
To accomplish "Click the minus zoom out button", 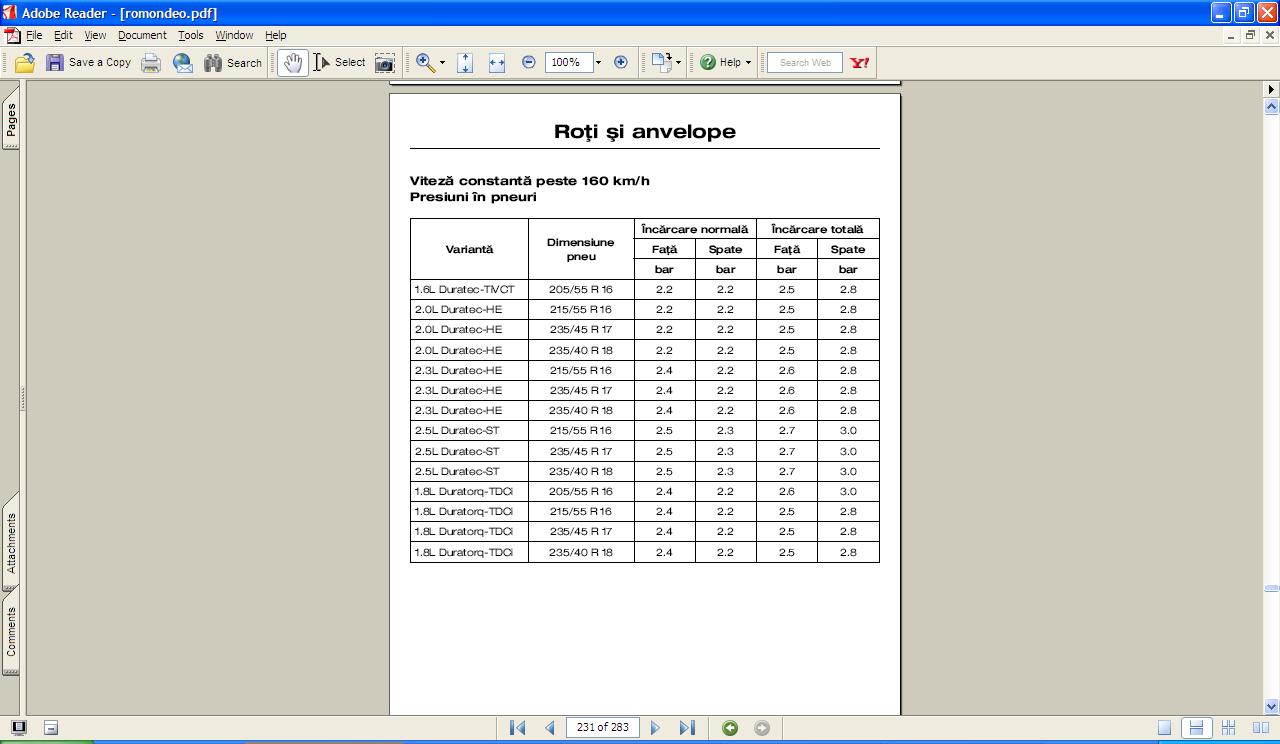I will tap(529, 62).
